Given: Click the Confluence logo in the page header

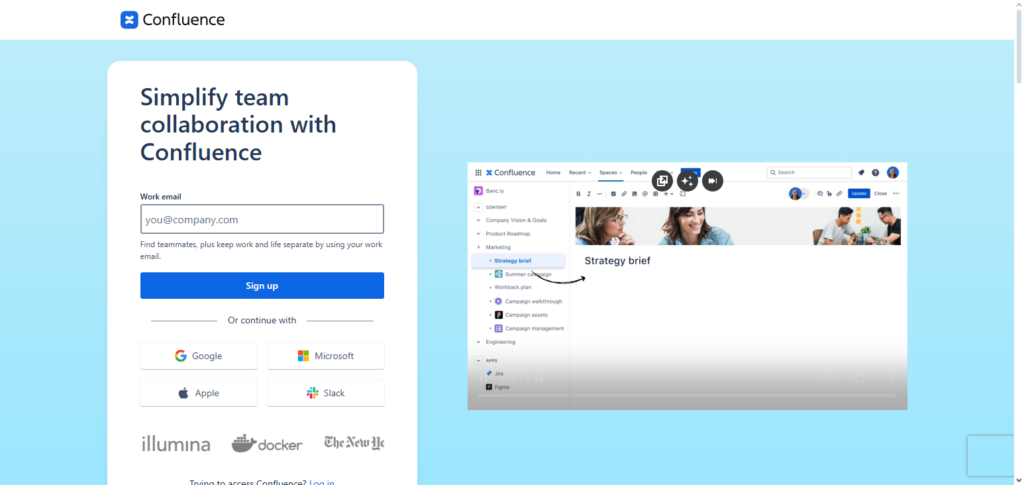Looking at the screenshot, I should (172, 20).
